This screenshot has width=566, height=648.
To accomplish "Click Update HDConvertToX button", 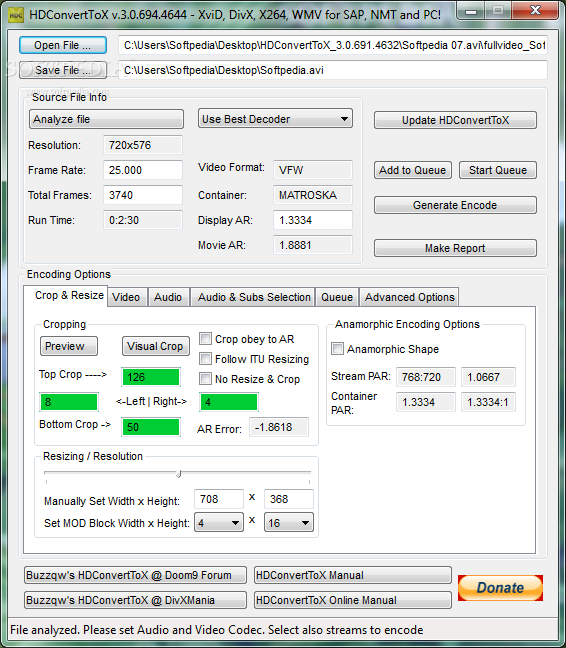I will 455,120.
